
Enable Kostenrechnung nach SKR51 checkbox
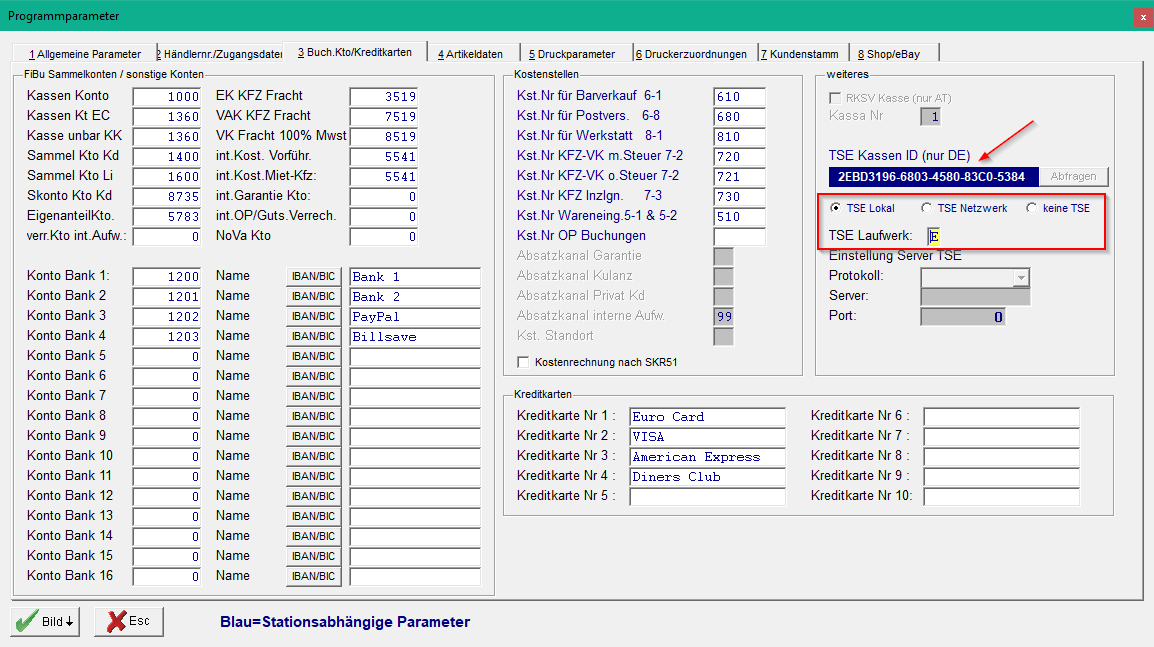[523, 362]
